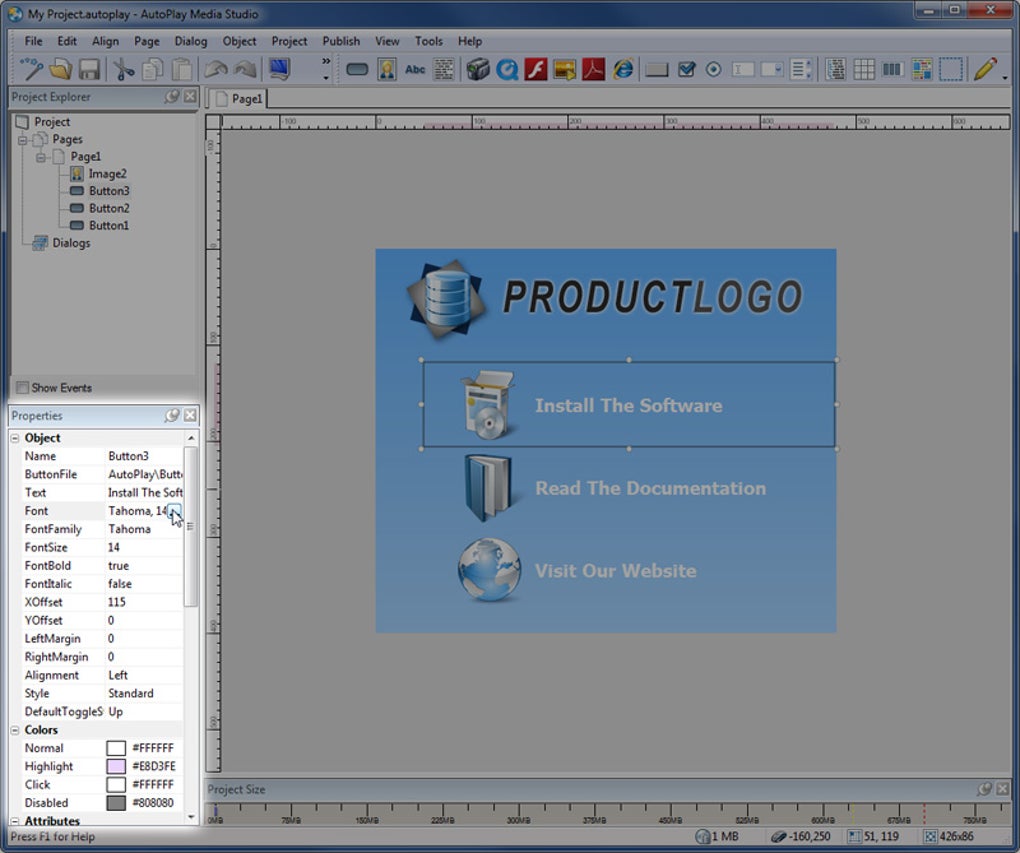Insert a new Button object from toolbar

click(x=357, y=70)
